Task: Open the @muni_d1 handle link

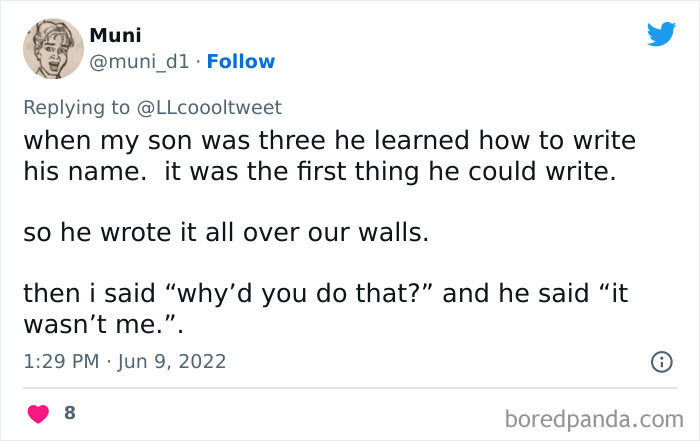Action: pyautogui.click(x=137, y=62)
